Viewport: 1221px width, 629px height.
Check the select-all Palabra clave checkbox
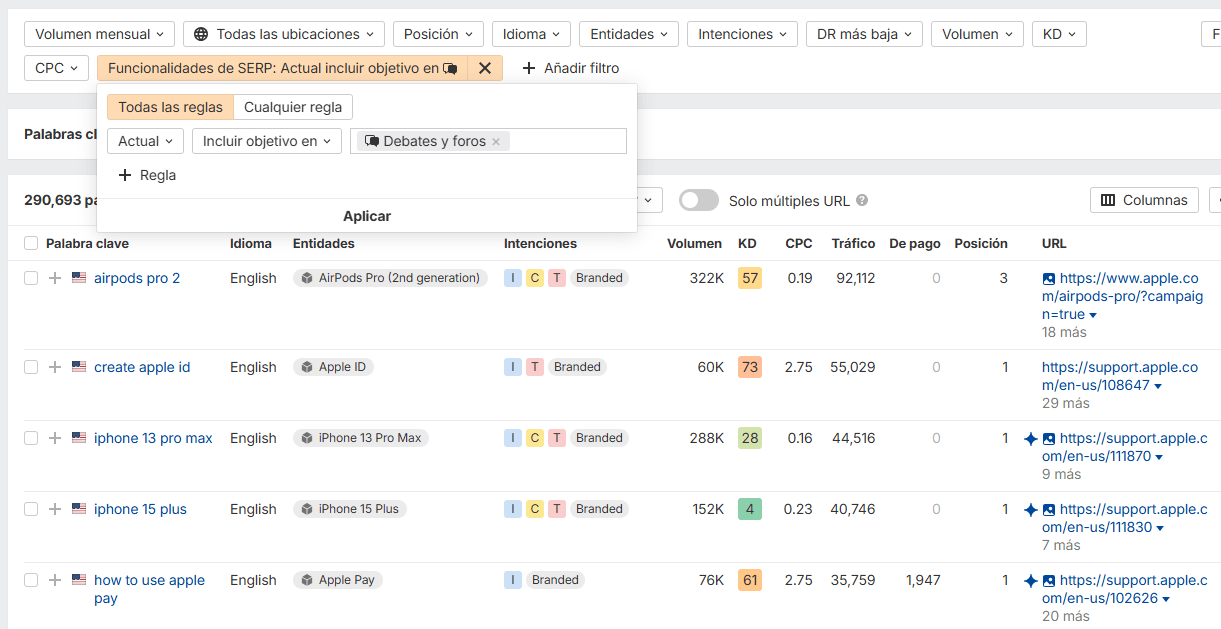(x=31, y=243)
